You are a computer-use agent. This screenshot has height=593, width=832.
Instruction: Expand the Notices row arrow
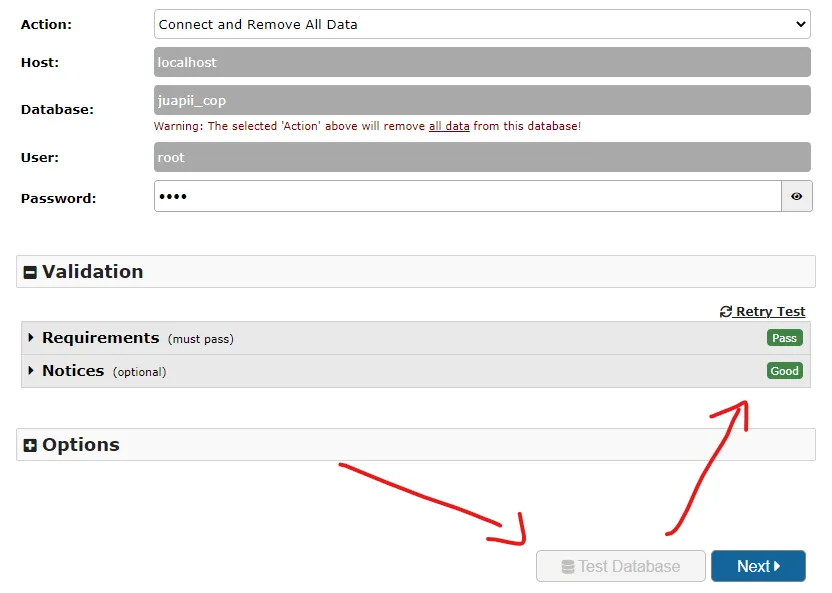(31, 370)
